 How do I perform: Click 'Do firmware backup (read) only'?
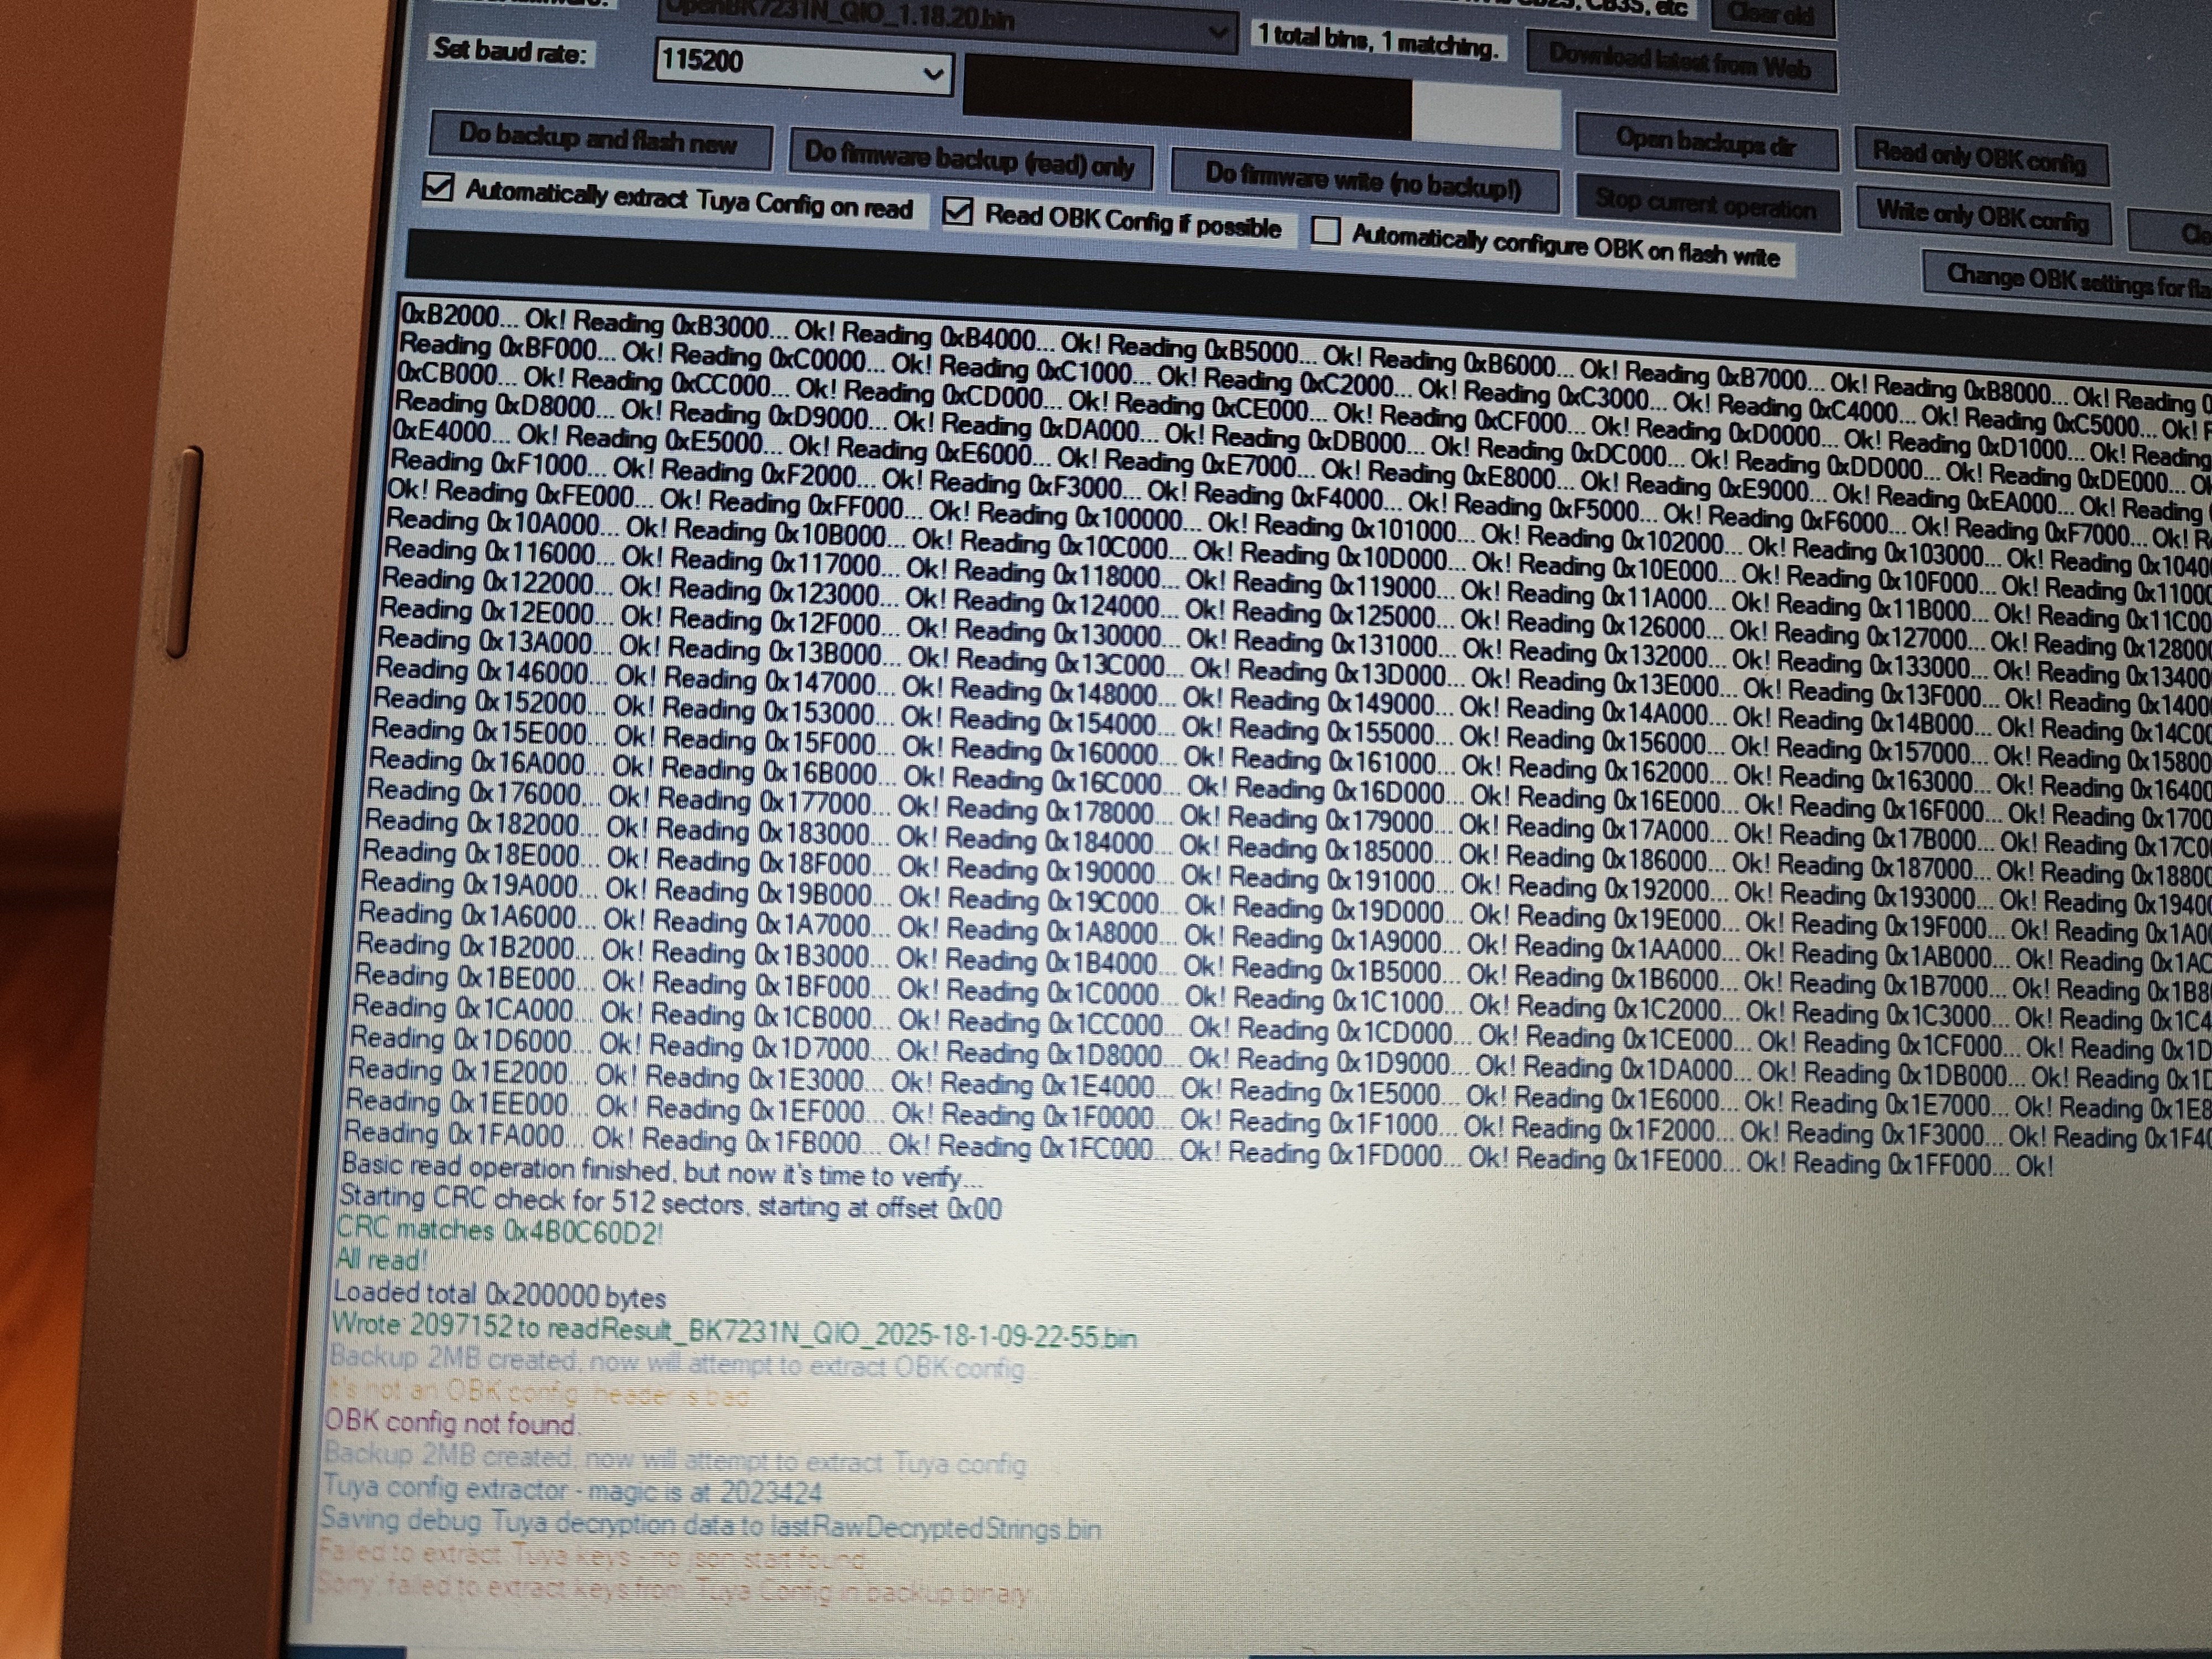tap(970, 160)
